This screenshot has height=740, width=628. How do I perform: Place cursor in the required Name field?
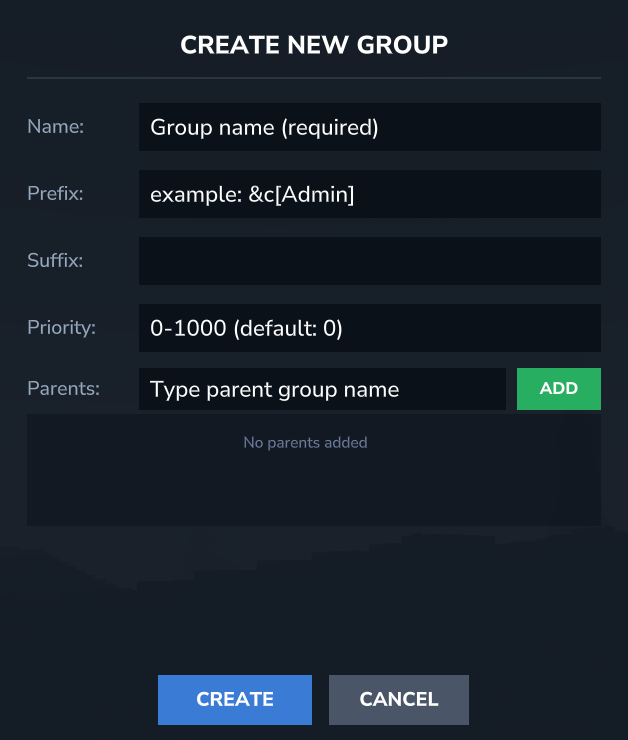[370, 127]
